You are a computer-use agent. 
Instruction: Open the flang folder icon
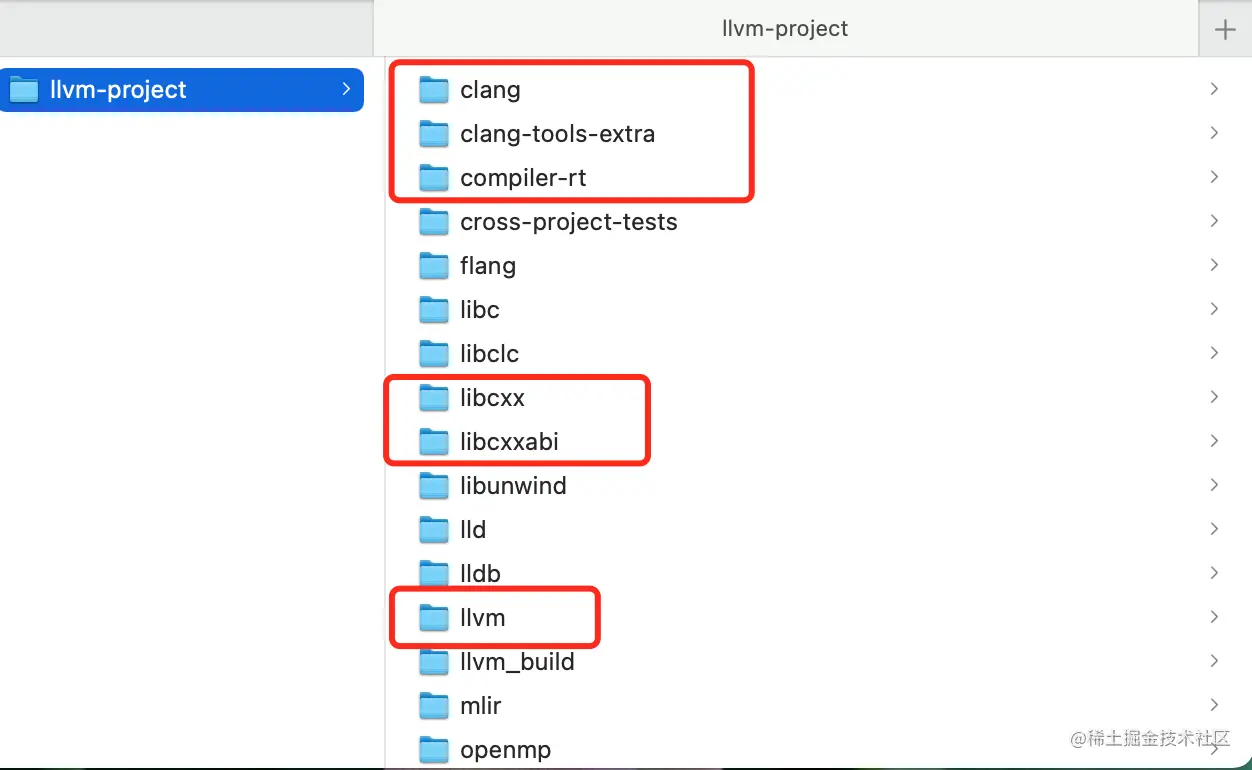click(x=434, y=265)
